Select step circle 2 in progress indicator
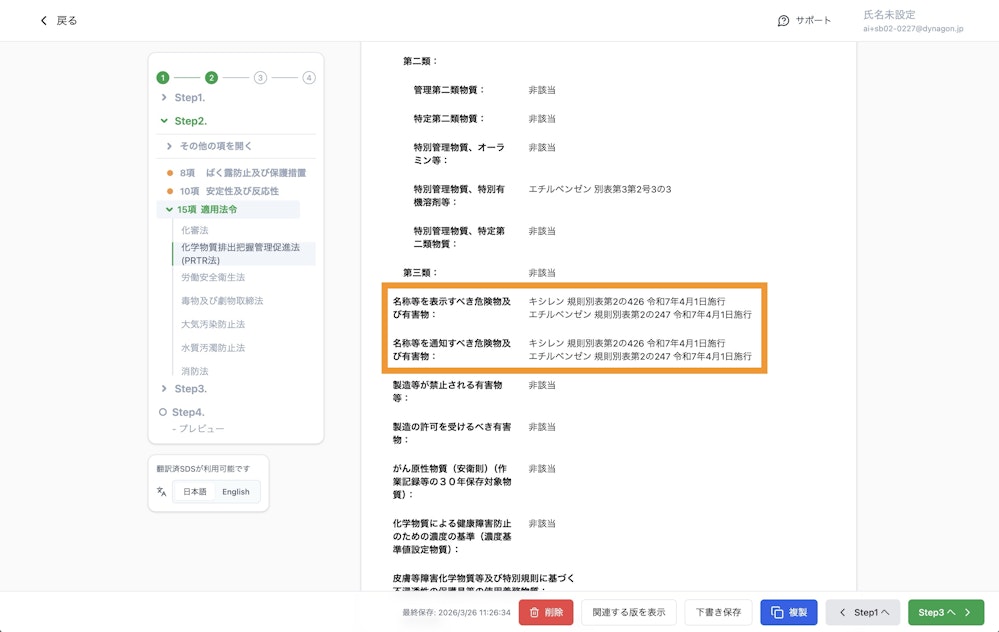This screenshot has height=632, width=999. 212,78
